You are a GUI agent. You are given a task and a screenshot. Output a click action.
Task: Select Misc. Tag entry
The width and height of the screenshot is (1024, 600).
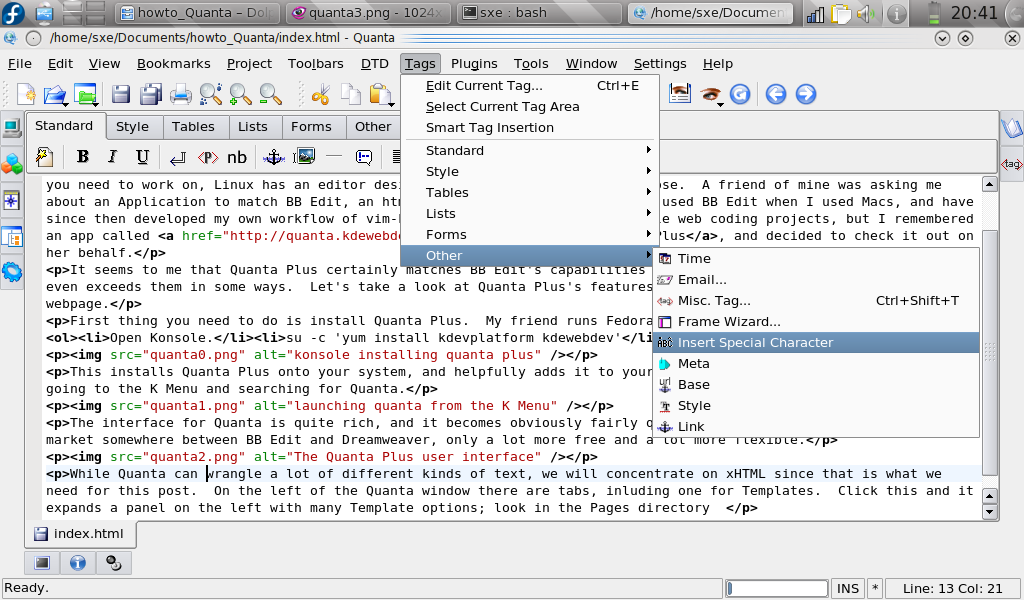[x=816, y=301]
